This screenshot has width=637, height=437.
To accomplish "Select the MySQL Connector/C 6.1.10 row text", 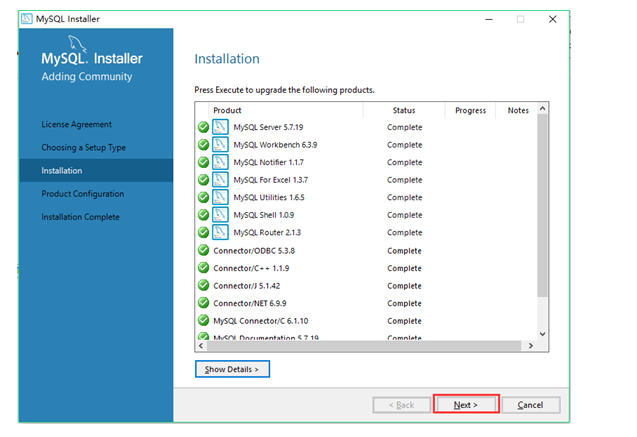I will point(261,321).
